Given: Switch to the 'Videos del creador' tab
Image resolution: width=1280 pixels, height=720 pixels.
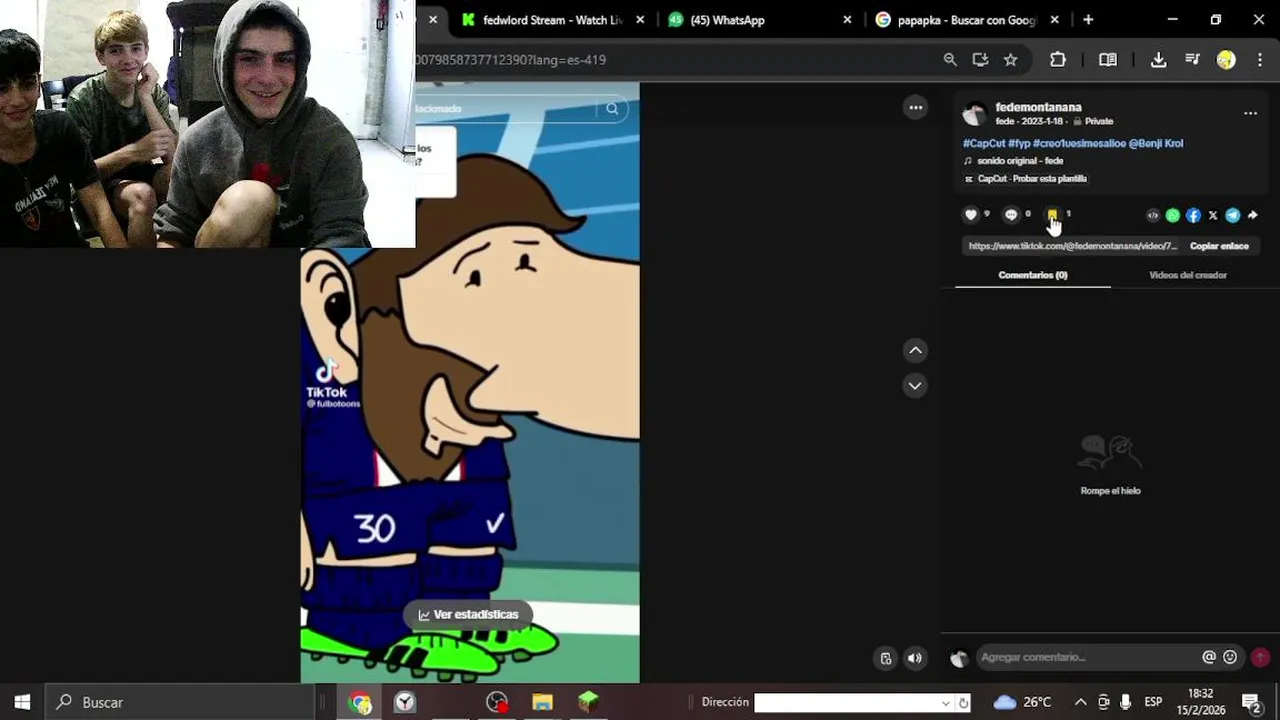Looking at the screenshot, I should [x=1188, y=275].
